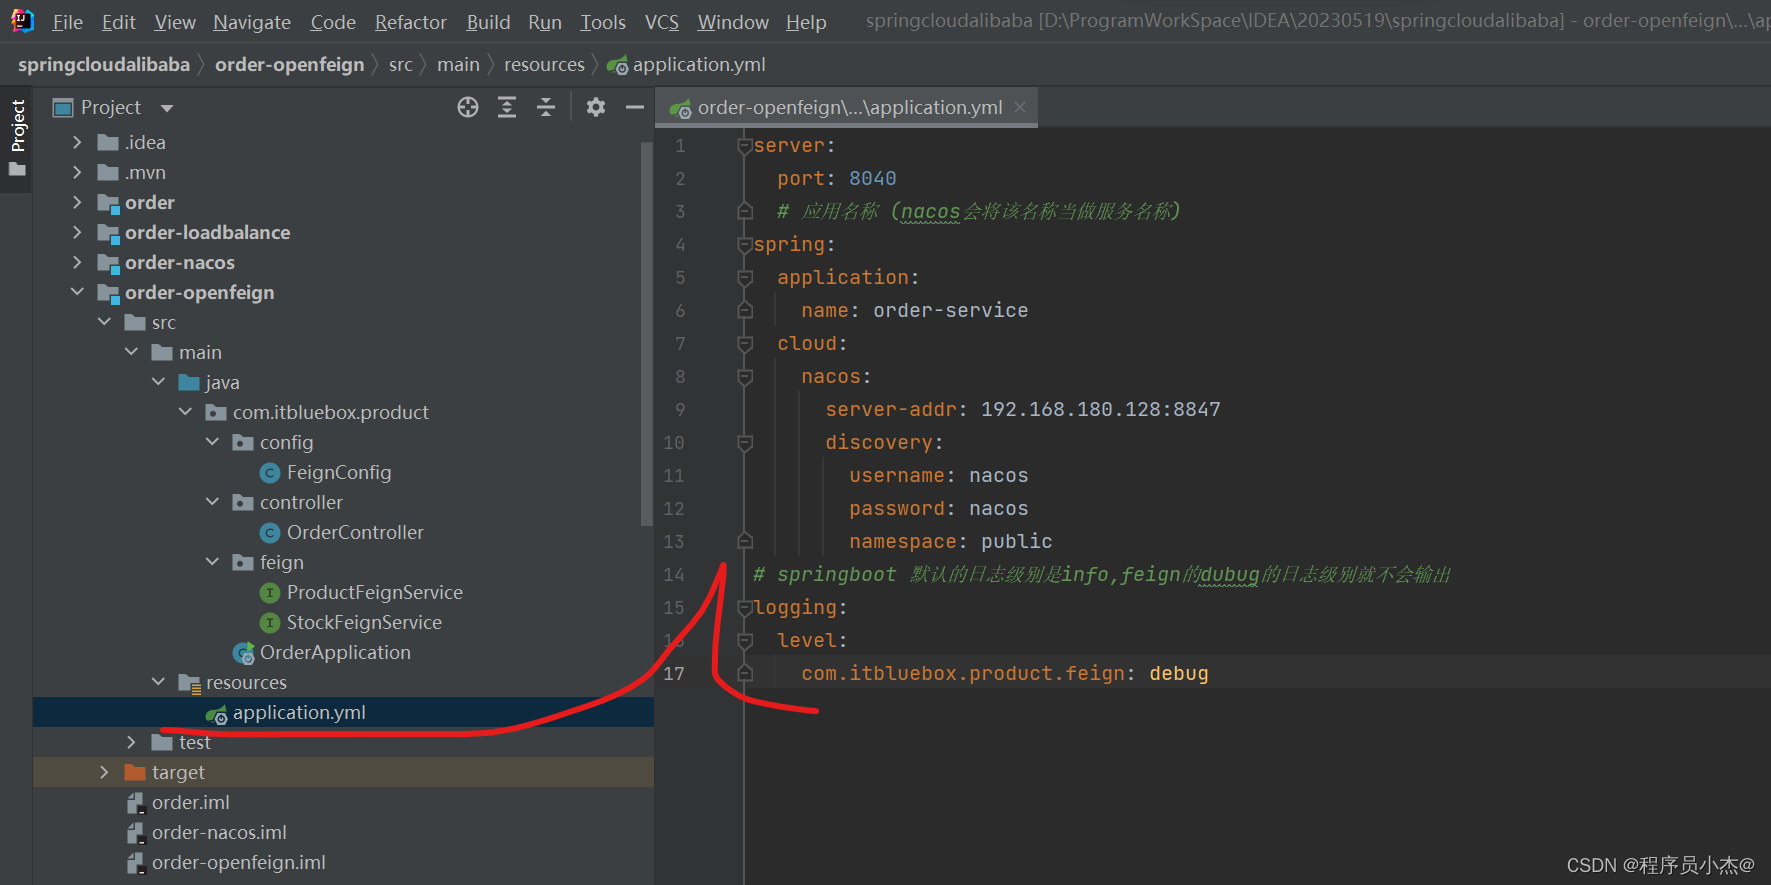Click the order-loadbalance module folder icon

108,233
